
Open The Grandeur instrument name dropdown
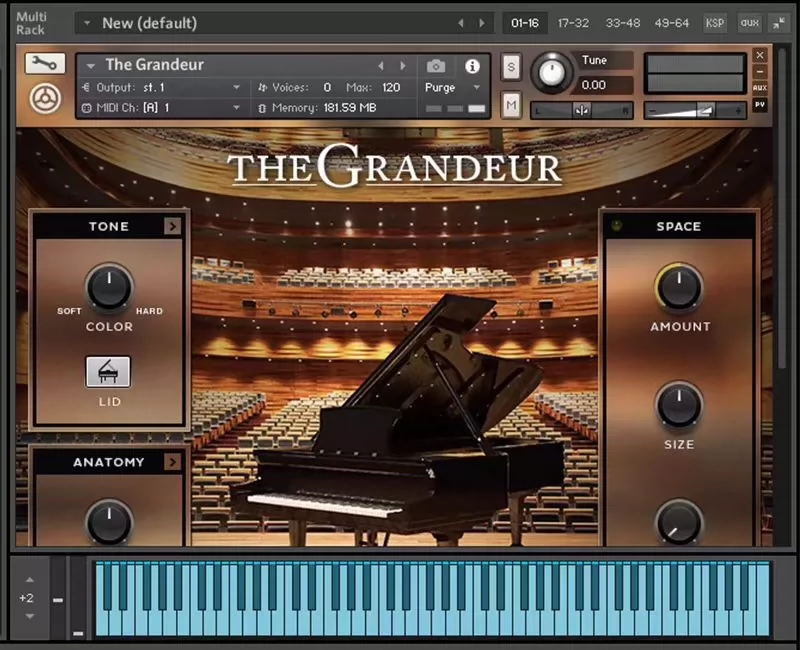point(91,66)
